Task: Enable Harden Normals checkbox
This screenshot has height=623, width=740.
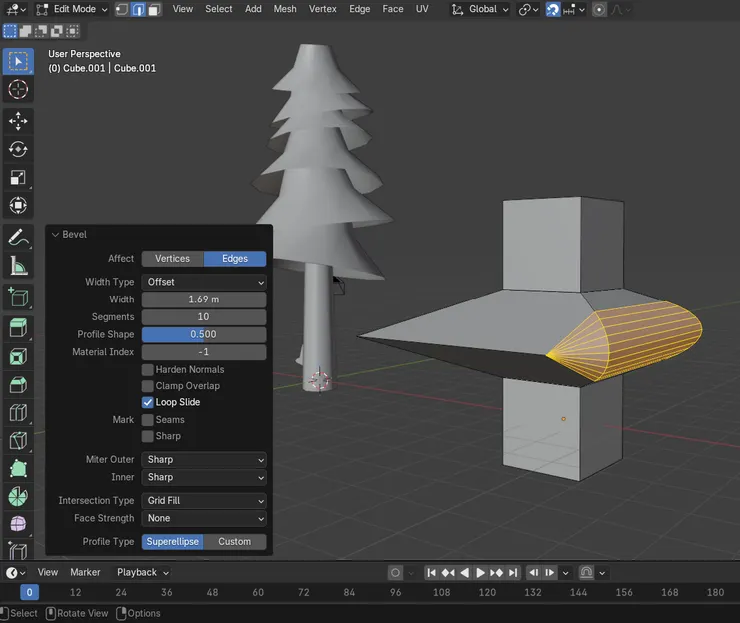Action: [148, 370]
